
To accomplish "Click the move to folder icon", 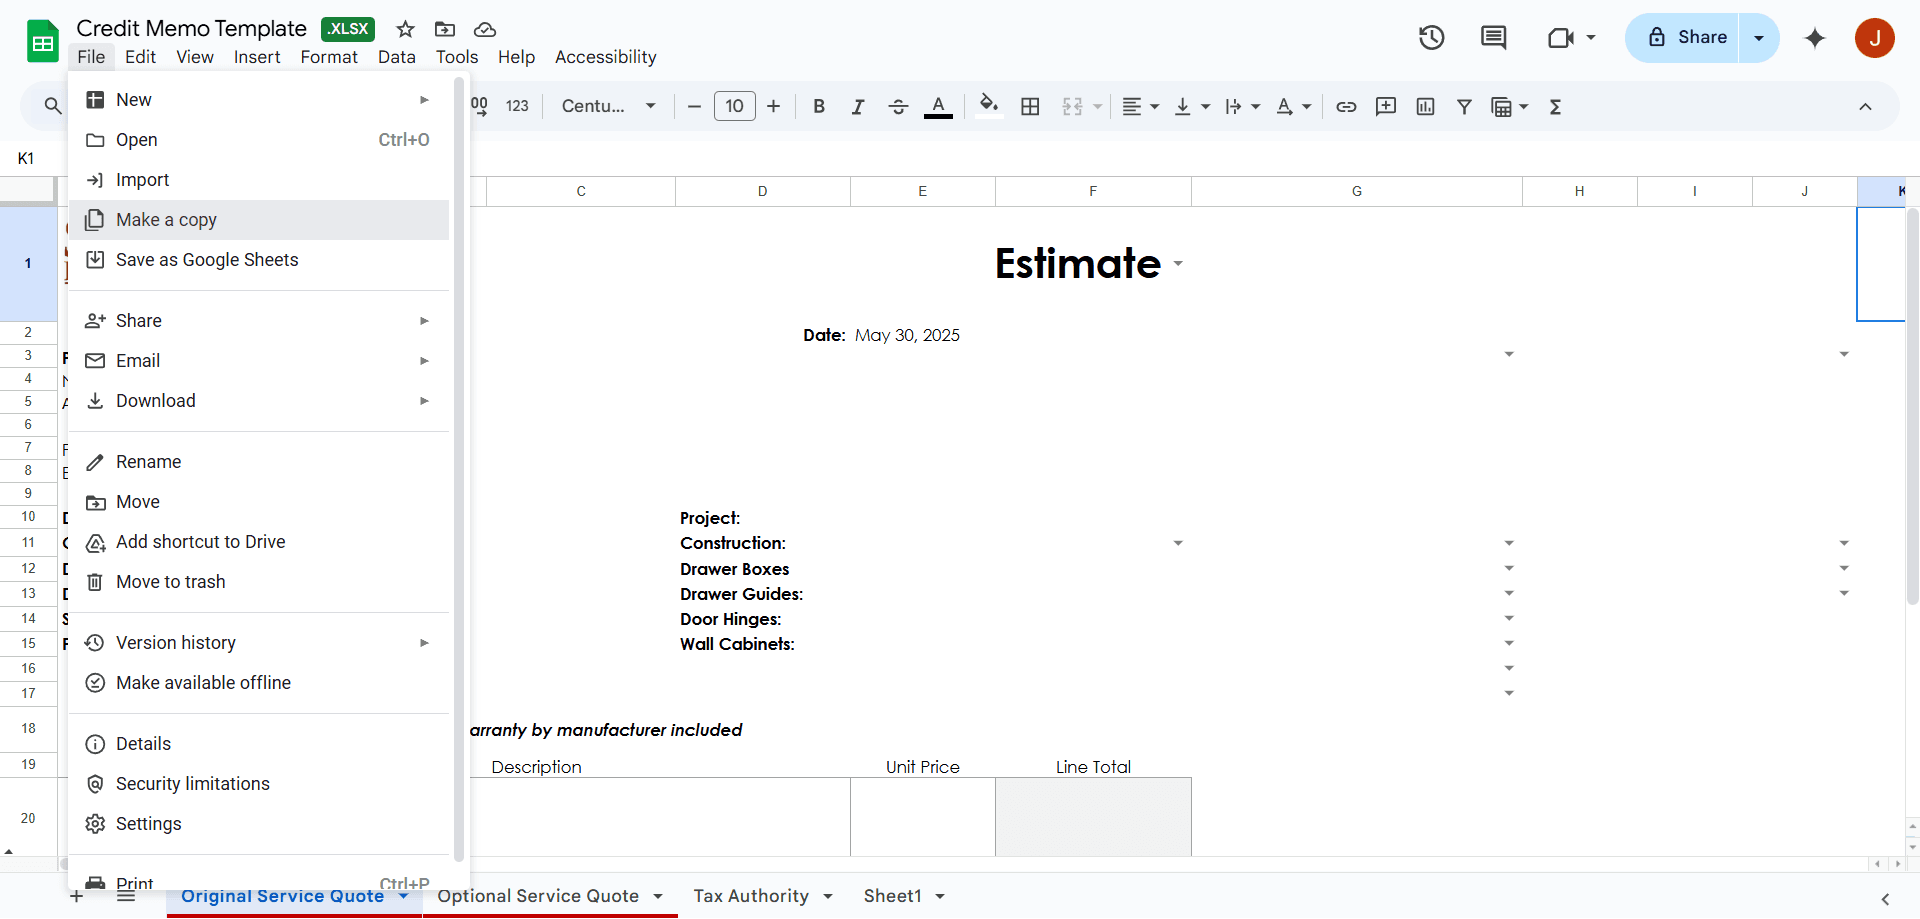I will coord(445,29).
